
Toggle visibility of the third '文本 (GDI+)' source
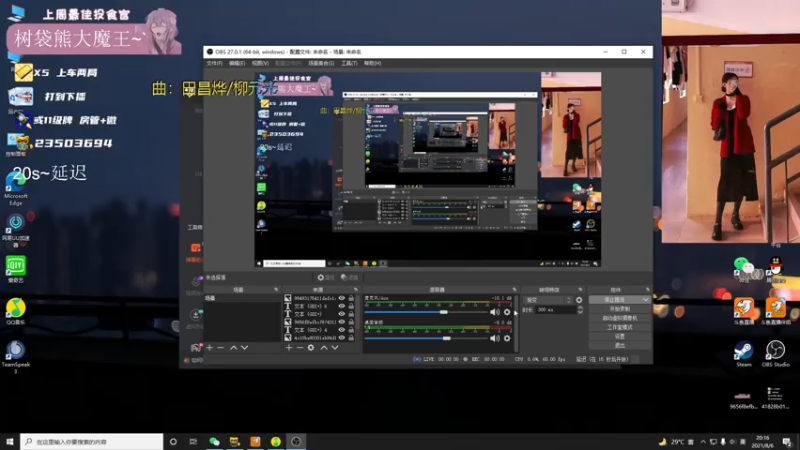coord(342,314)
